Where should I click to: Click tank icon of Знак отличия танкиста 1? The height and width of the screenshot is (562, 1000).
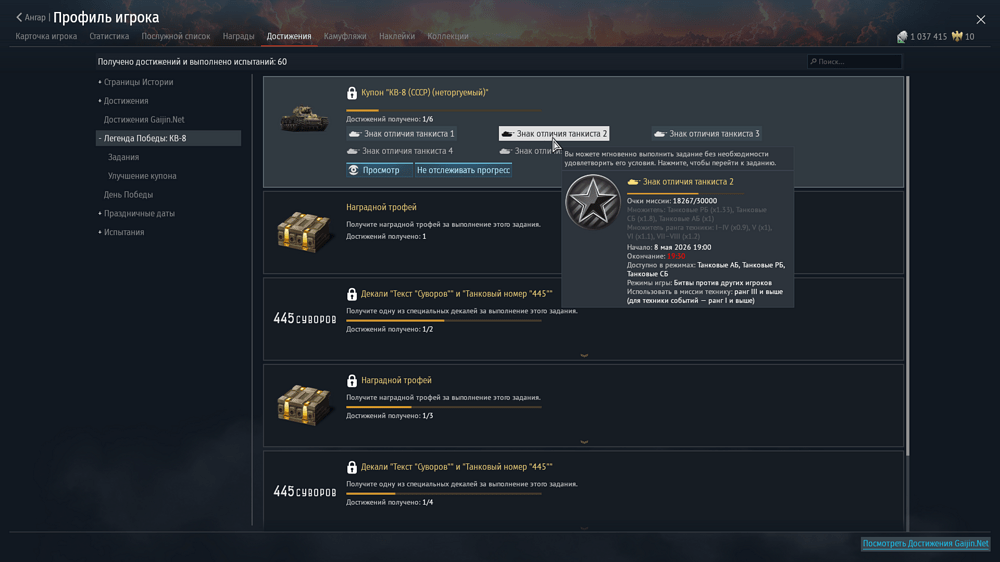(355, 134)
